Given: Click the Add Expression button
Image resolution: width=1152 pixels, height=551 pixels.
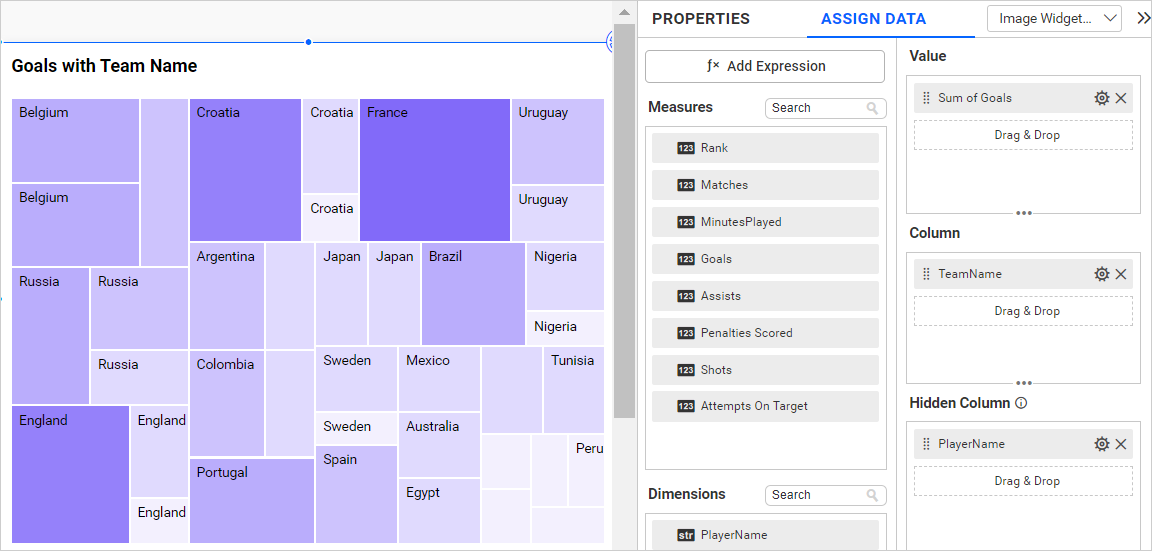Looking at the screenshot, I should (x=765, y=66).
